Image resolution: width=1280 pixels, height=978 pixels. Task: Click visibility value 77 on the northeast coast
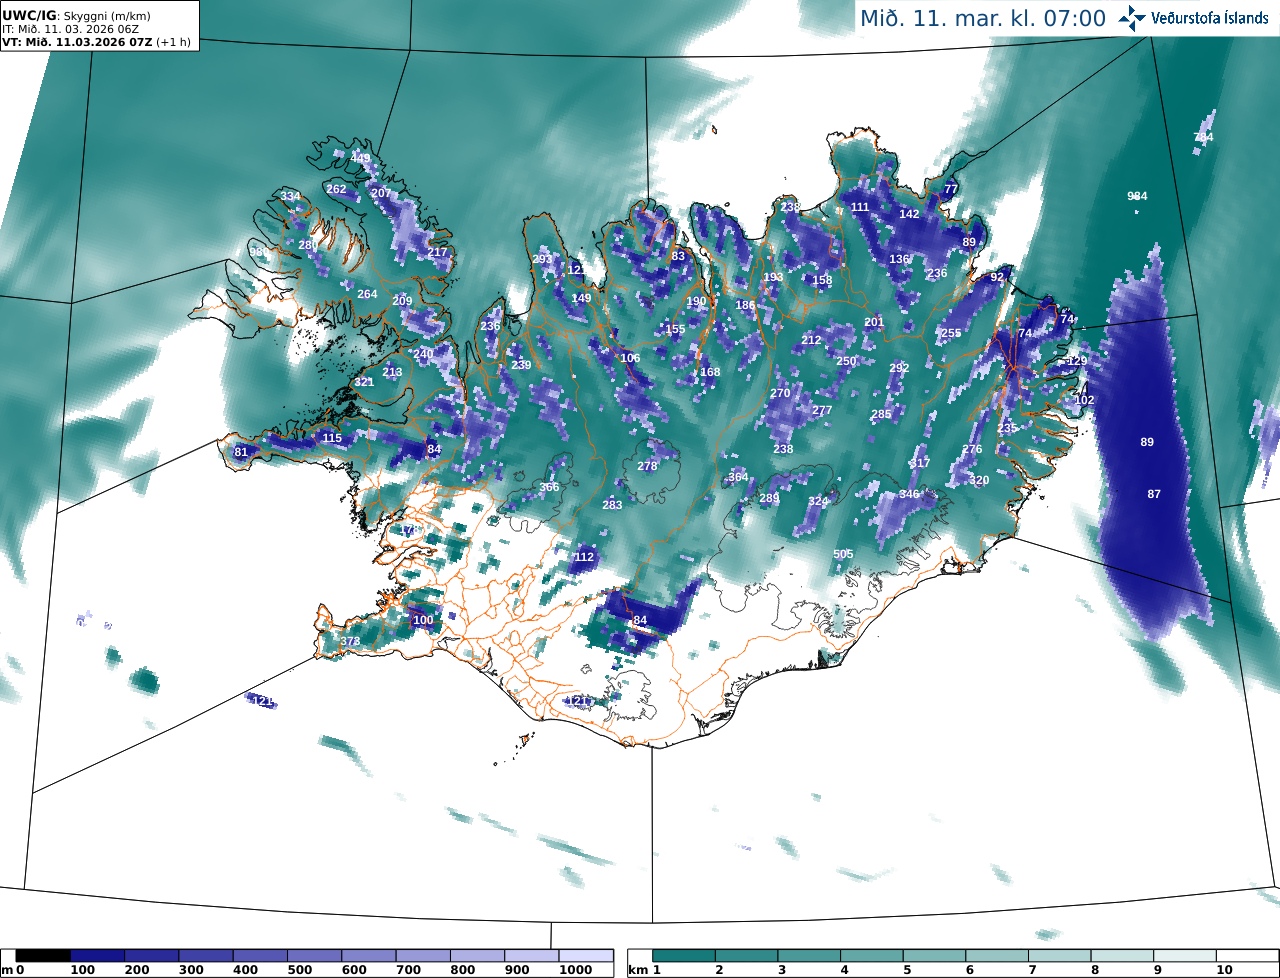pyautogui.click(x=951, y=189)
